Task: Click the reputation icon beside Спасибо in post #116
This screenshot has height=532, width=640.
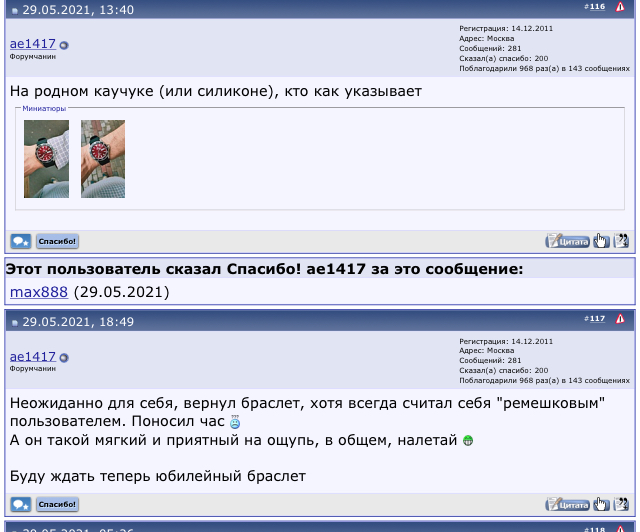Action: pyautogui.click(x=21, y=241)
